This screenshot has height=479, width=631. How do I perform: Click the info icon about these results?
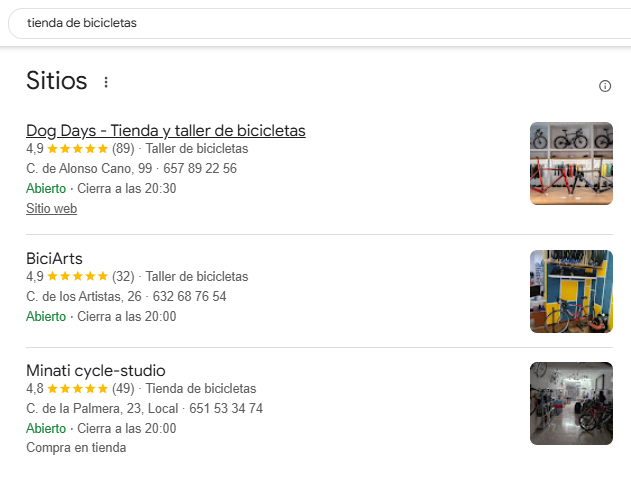(605, 86)
